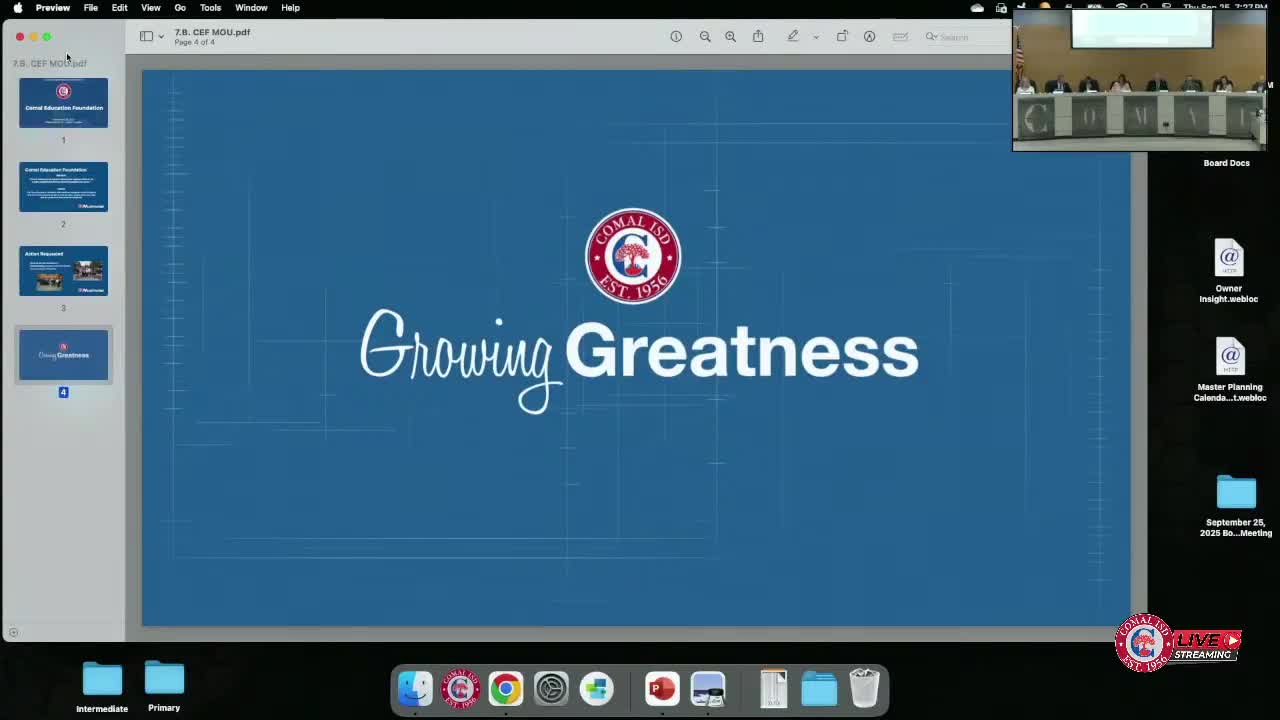Image resolution: width=1280 pixels, height=720 pixels.
Task: Open the View menu
Action: [151, 8]
